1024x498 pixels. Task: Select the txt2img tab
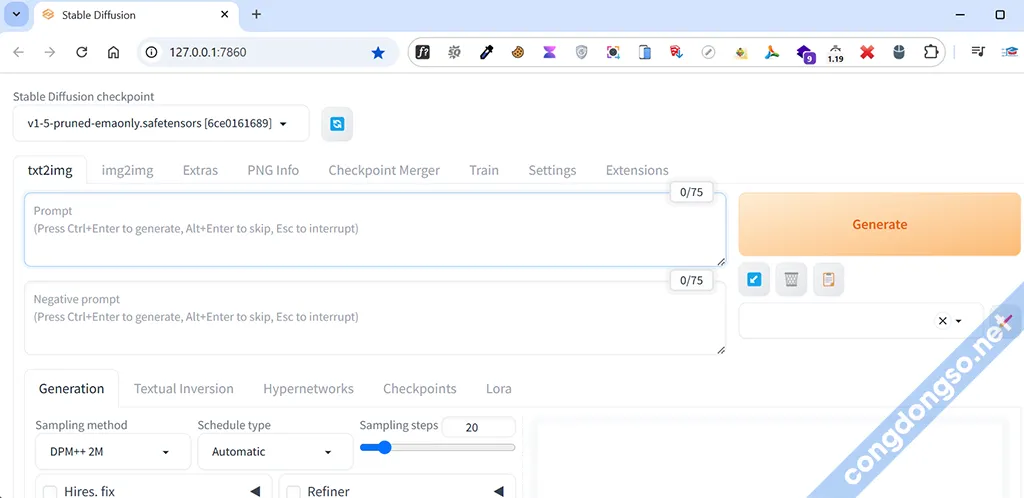50,170
